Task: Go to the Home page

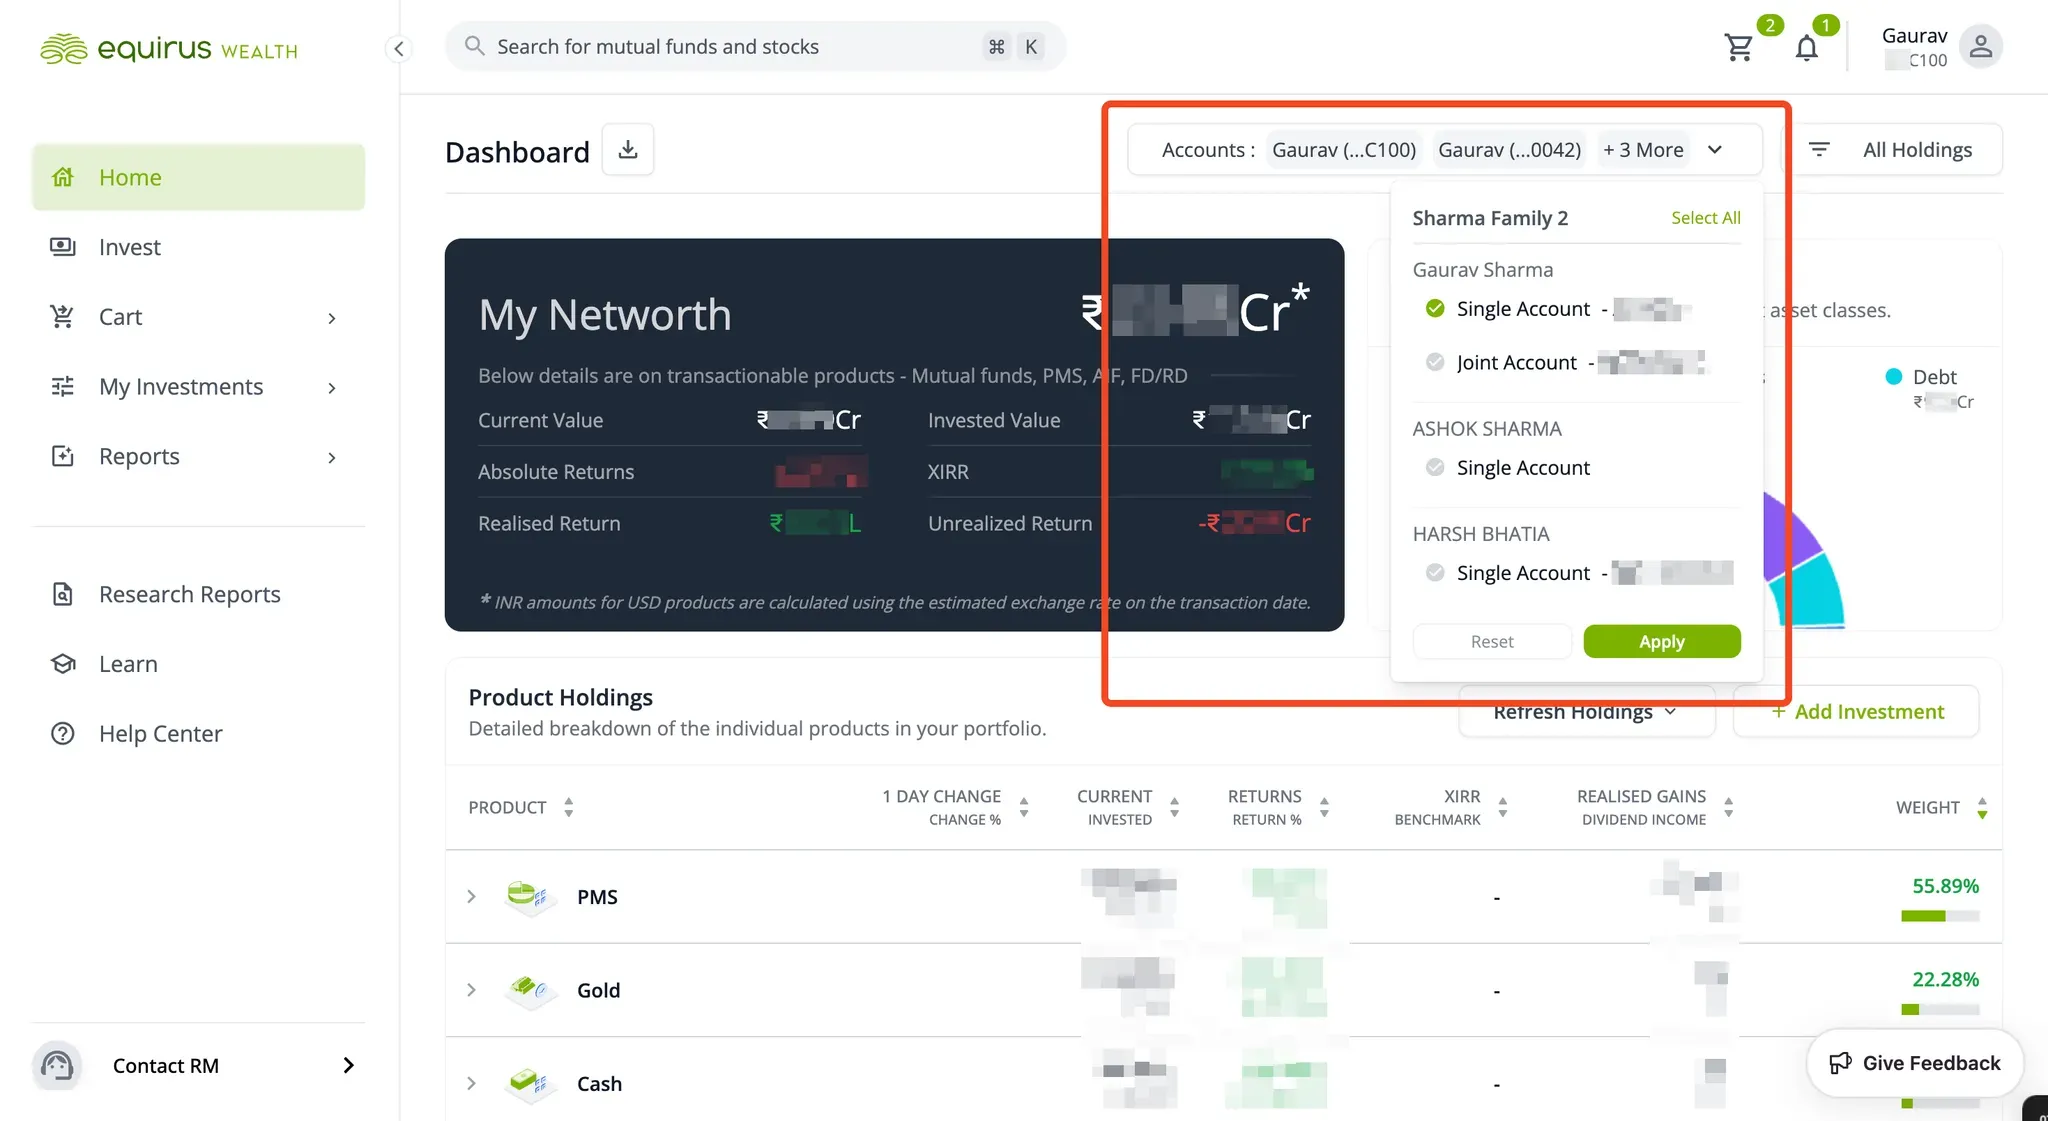Action: tap(198, 177)
